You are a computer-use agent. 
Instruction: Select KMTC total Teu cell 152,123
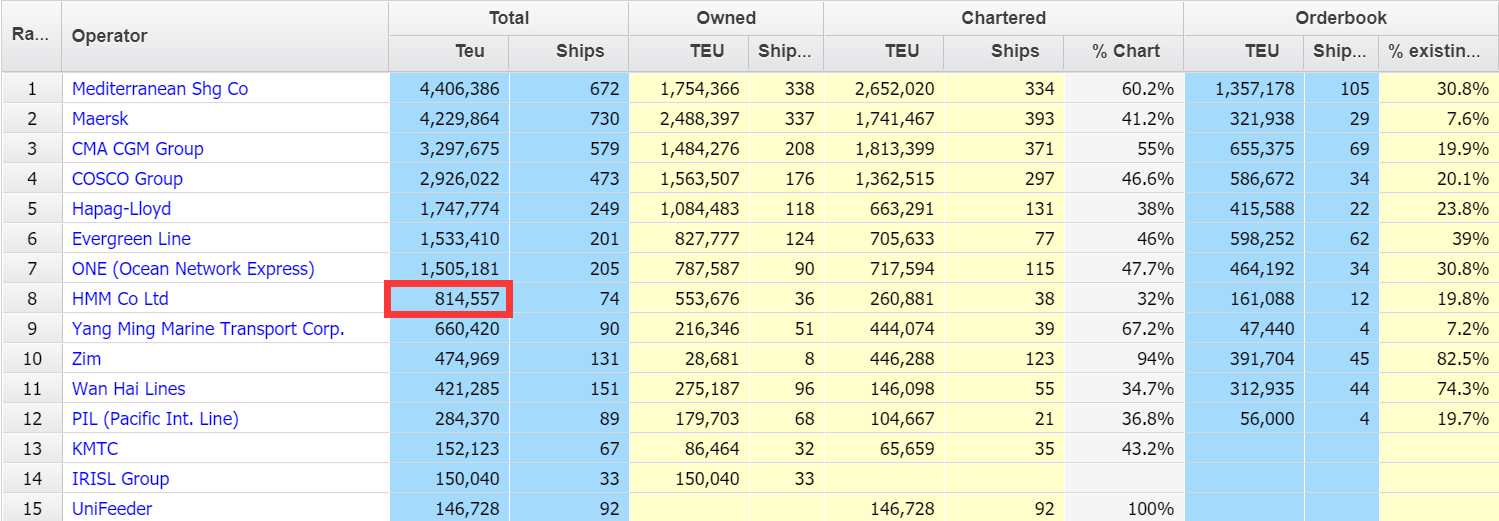click(x=449, y=449)
